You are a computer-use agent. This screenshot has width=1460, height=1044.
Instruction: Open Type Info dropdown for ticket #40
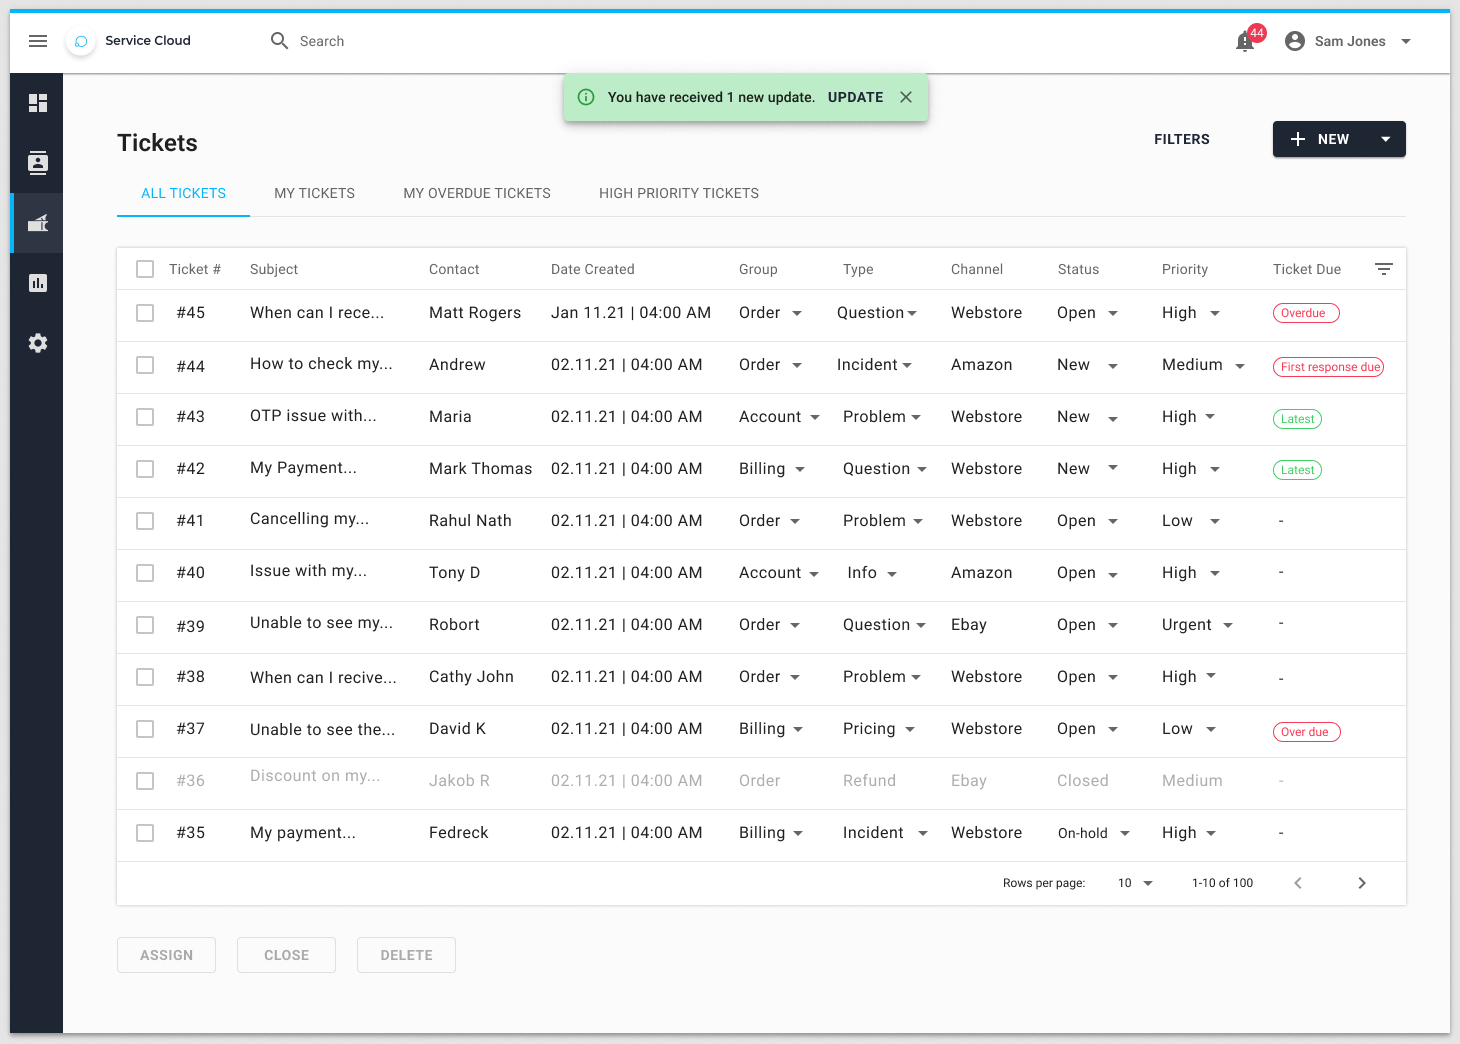point(892,574)
